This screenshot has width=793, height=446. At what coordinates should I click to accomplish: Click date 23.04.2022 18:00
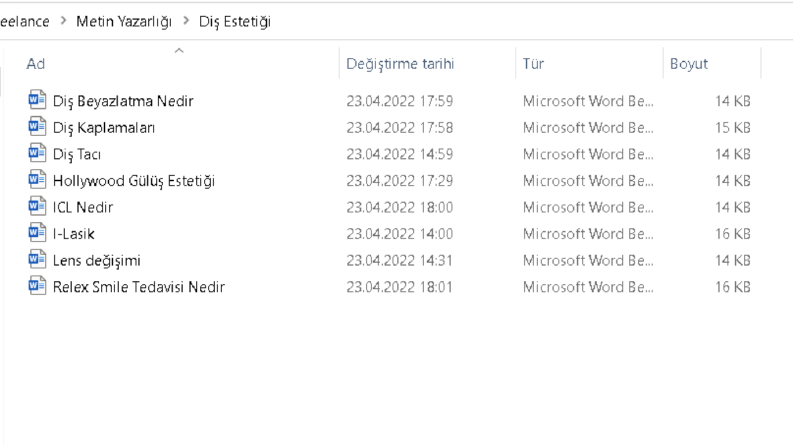[400, 207]
